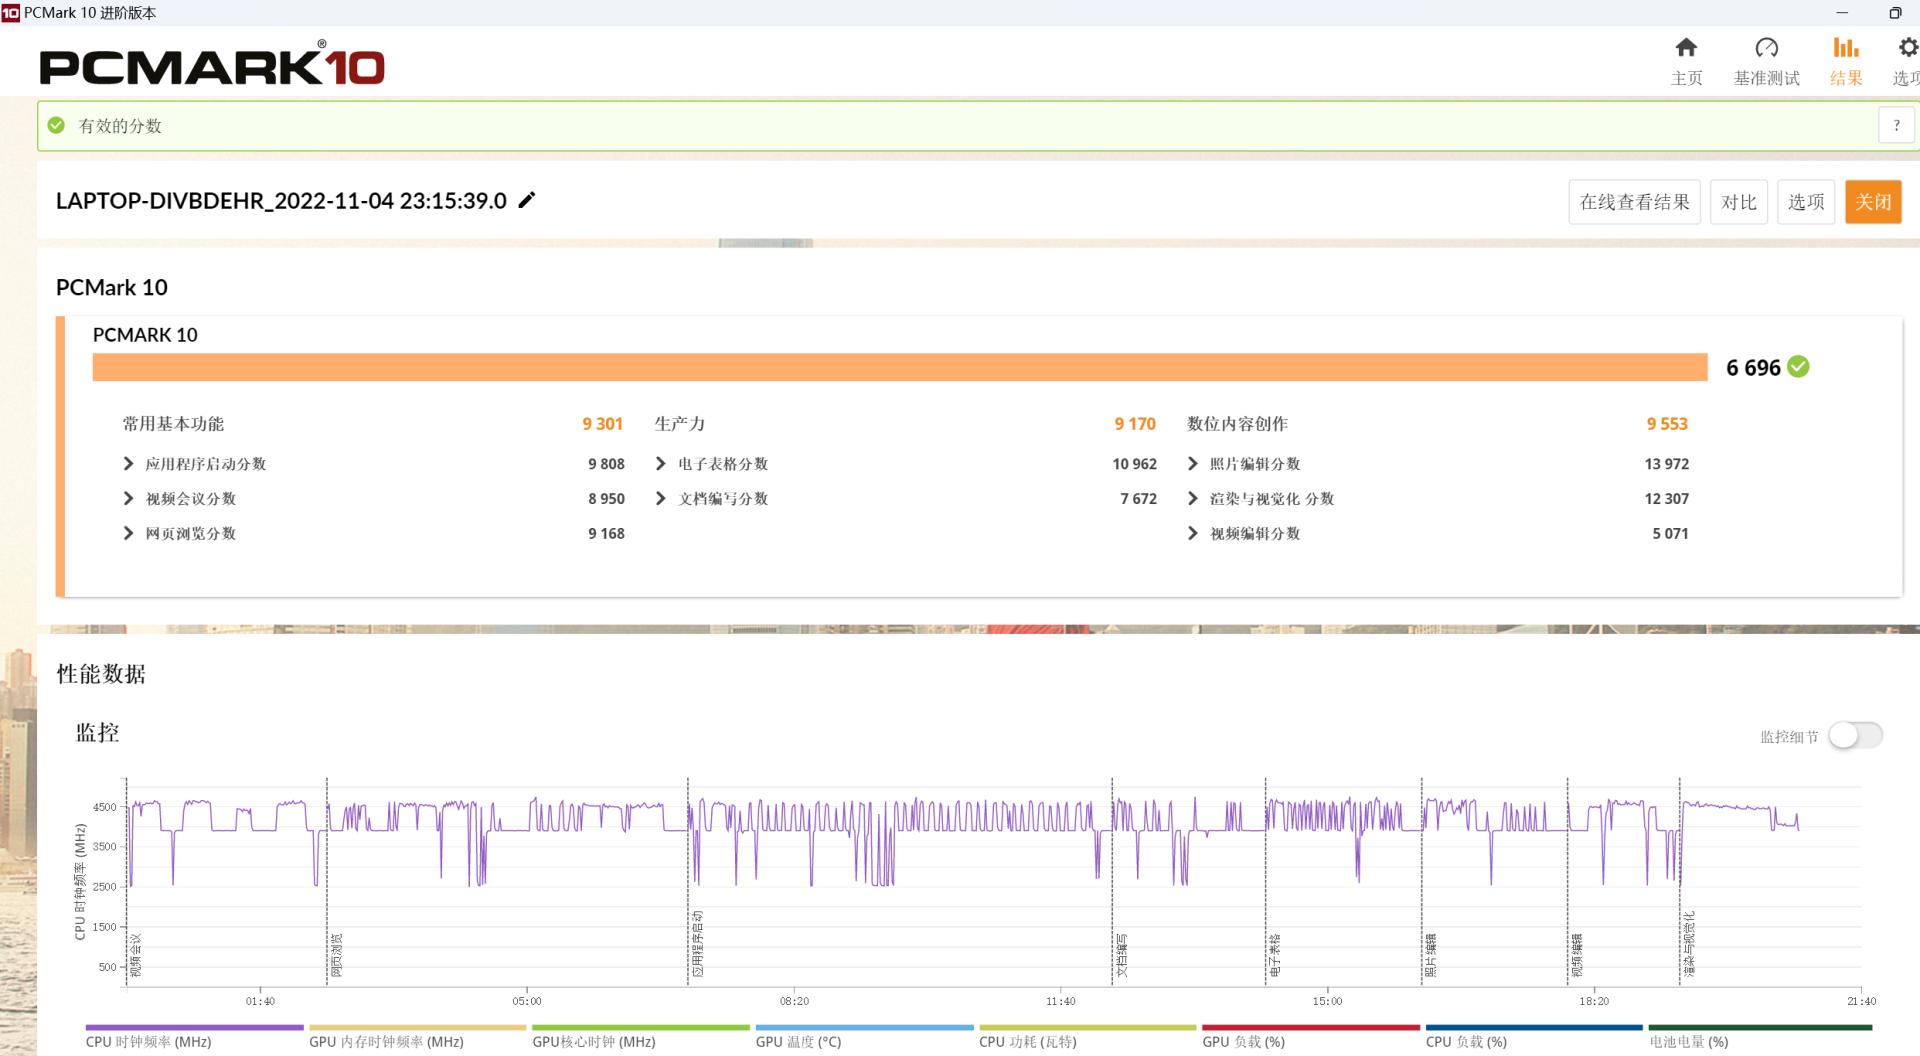Click the PCMark 10 icon in the title bar
Viewport: 1920px width, 1056px height.
click(11, 13)
